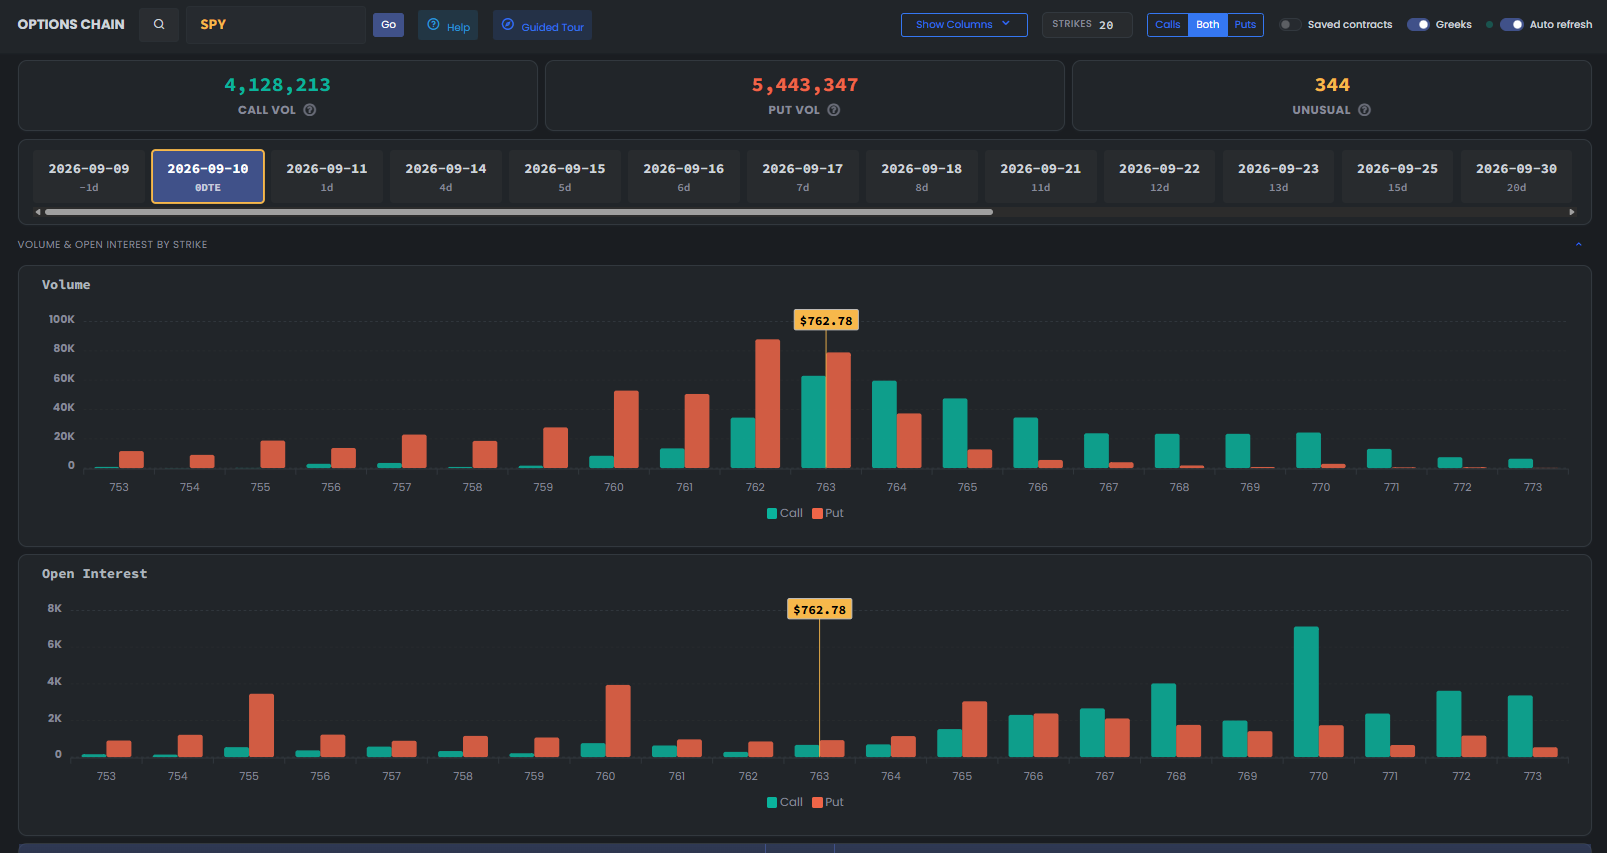This screenshot has width=1607, height=853.
Task: Toggle the Greeks switch
Action: coord(1418,24)
